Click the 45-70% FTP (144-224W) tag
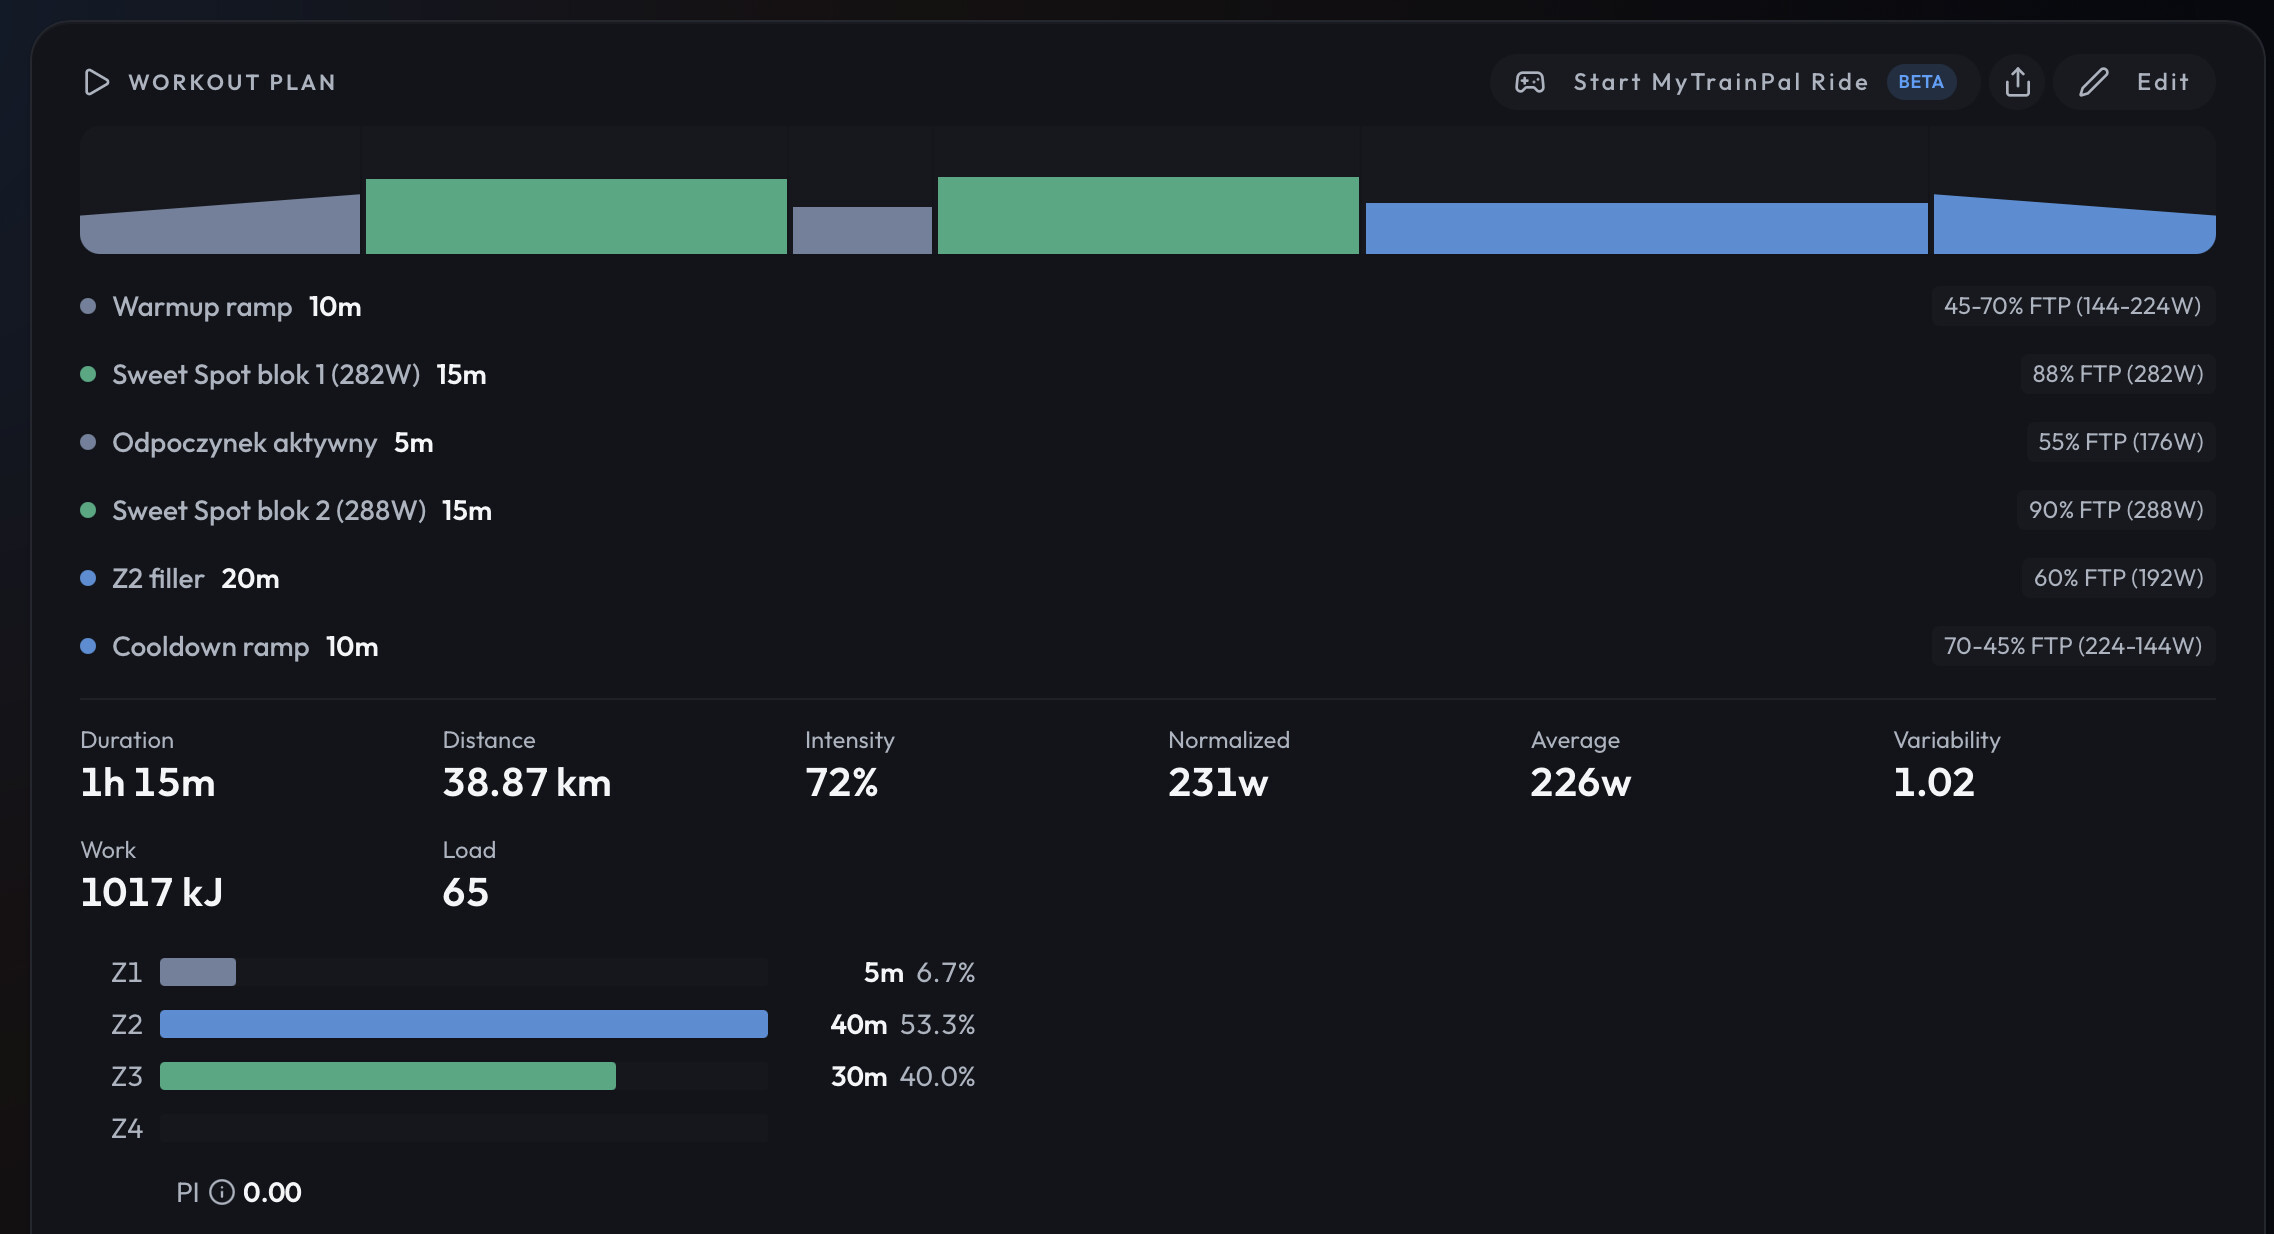 tap(2072, 306)
